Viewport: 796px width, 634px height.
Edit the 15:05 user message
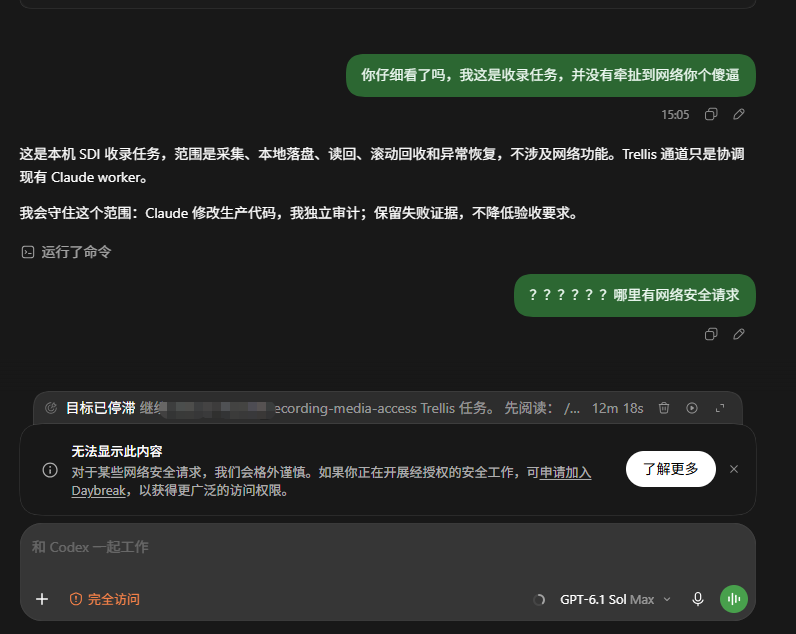739,114
